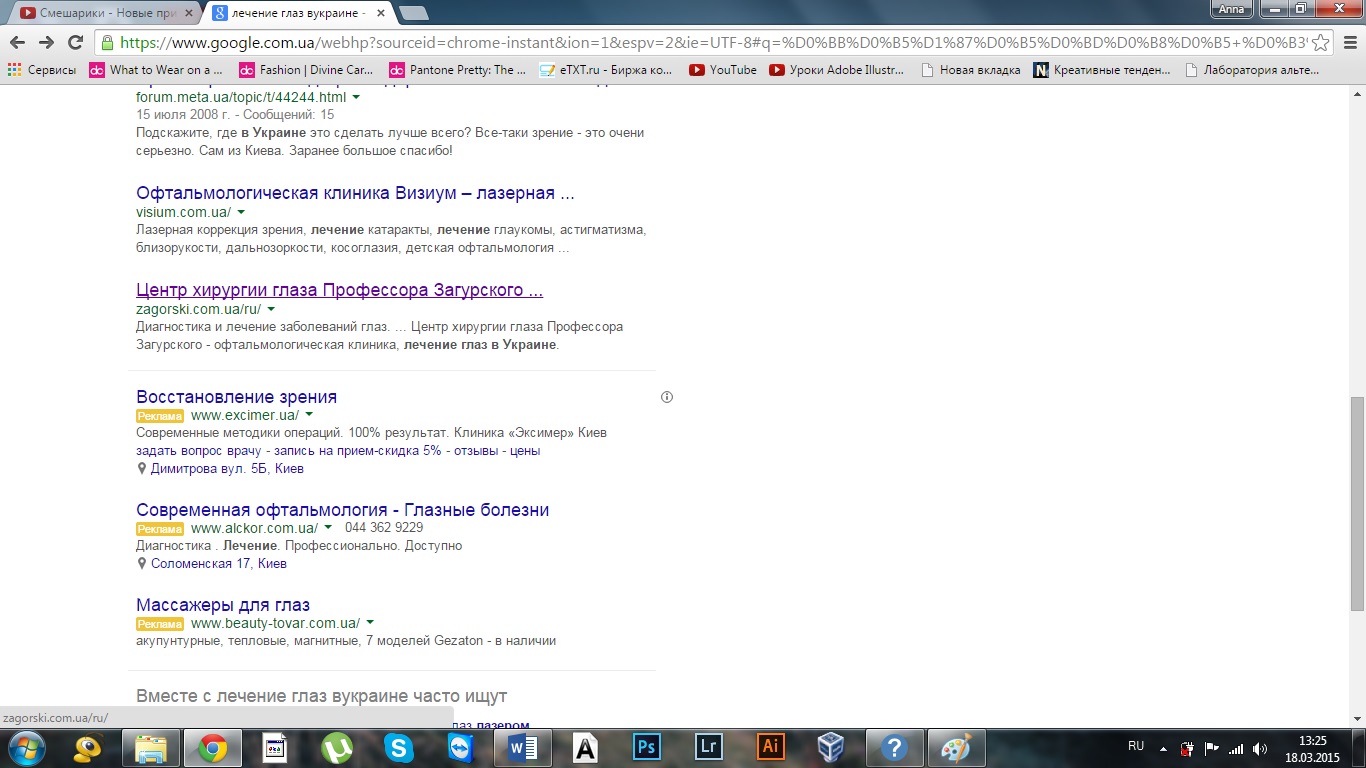1366x768 pixels.
Task: Open the YouTube bookmark
Action: point(723,70)
